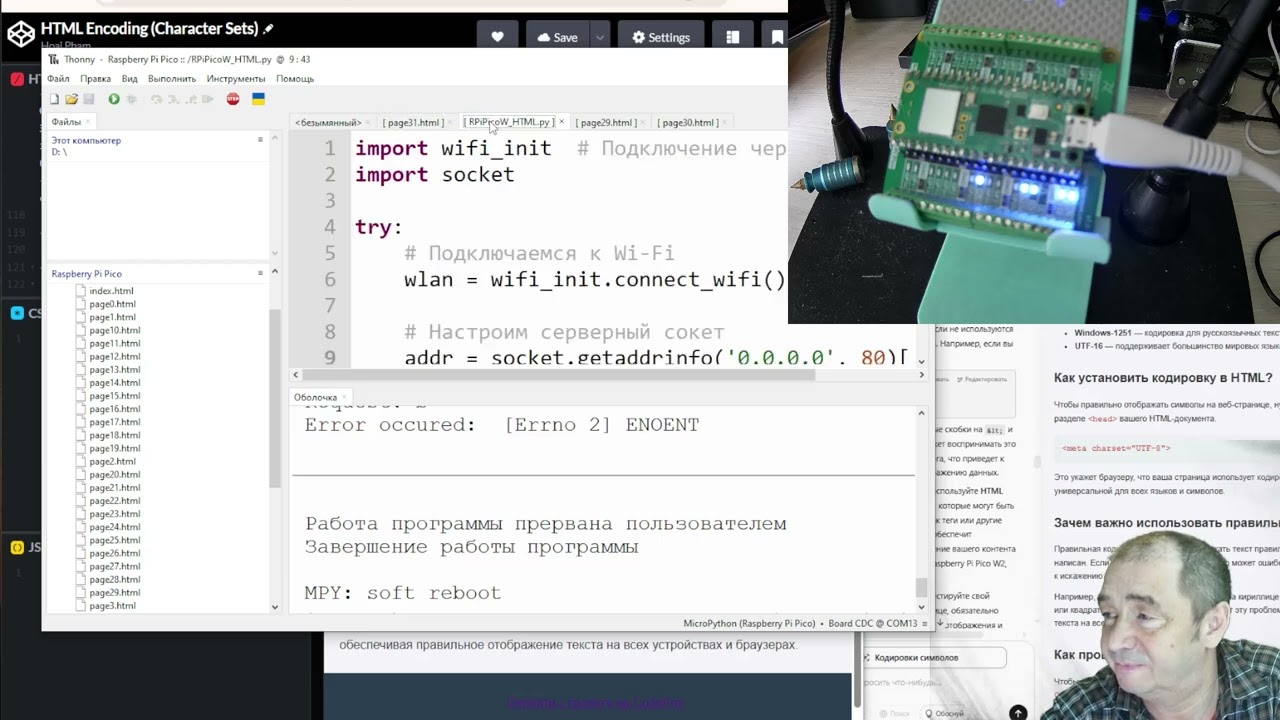
Task: Switch to the page30.html tab
Action: tap(688, 122)
